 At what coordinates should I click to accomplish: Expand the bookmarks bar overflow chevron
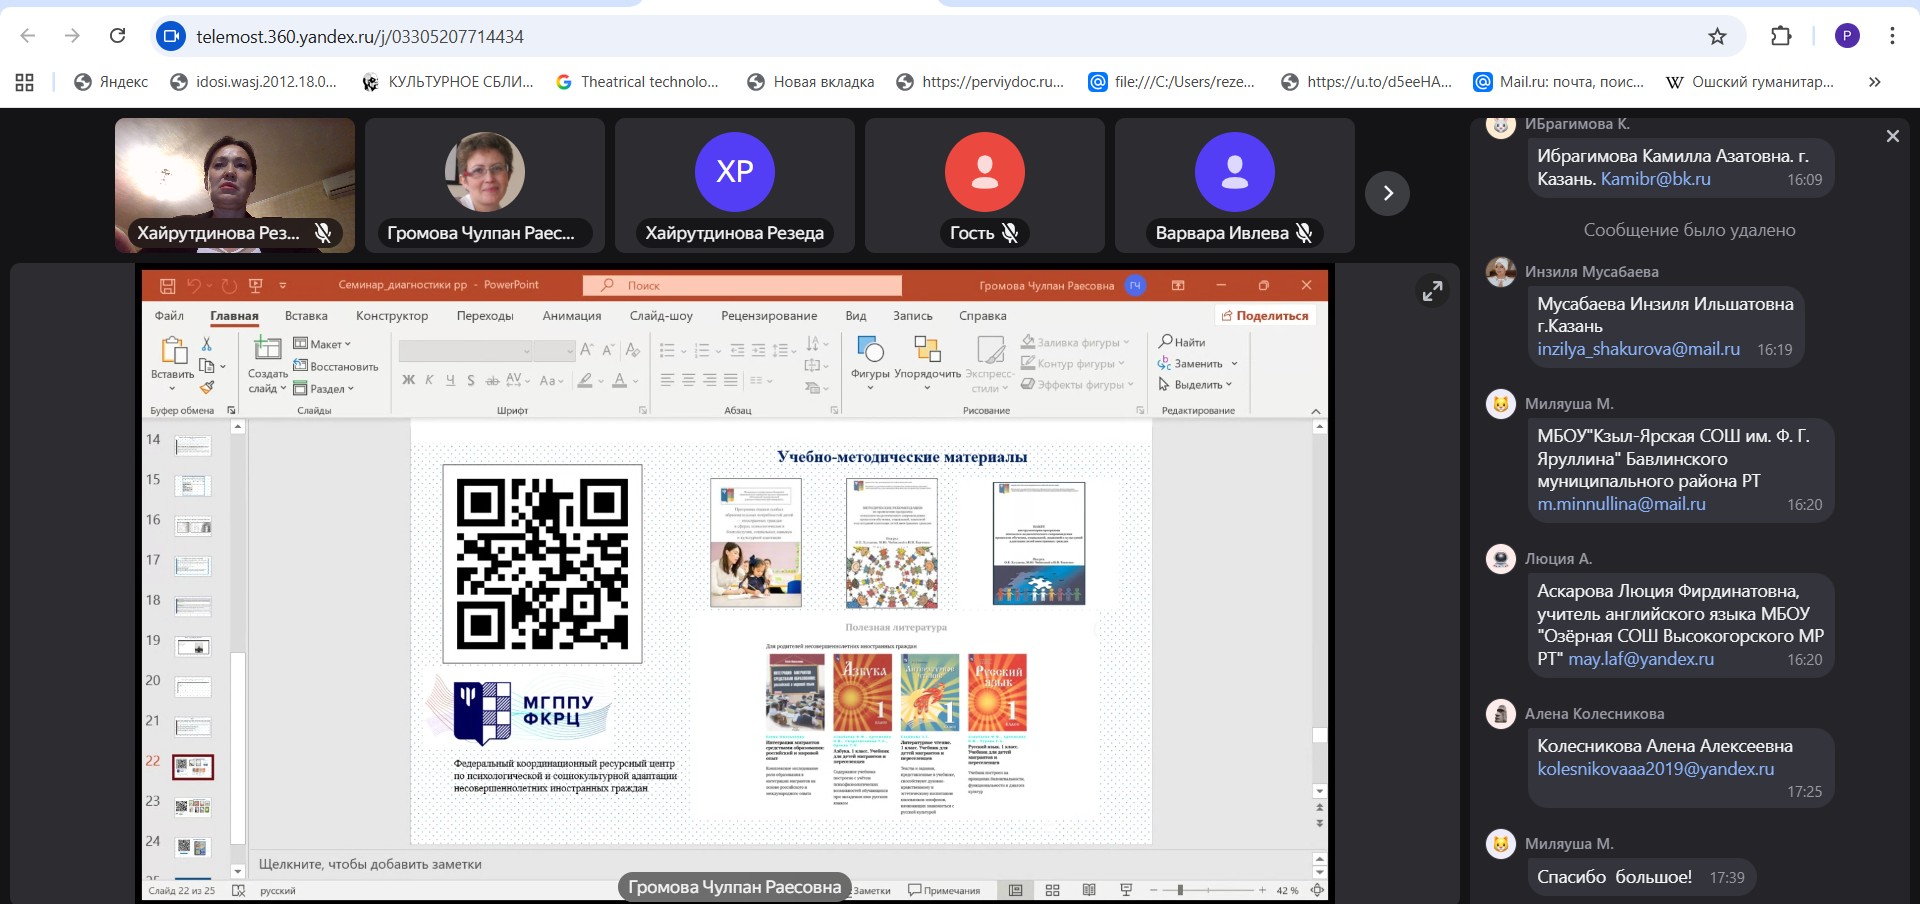point(1874,82)
